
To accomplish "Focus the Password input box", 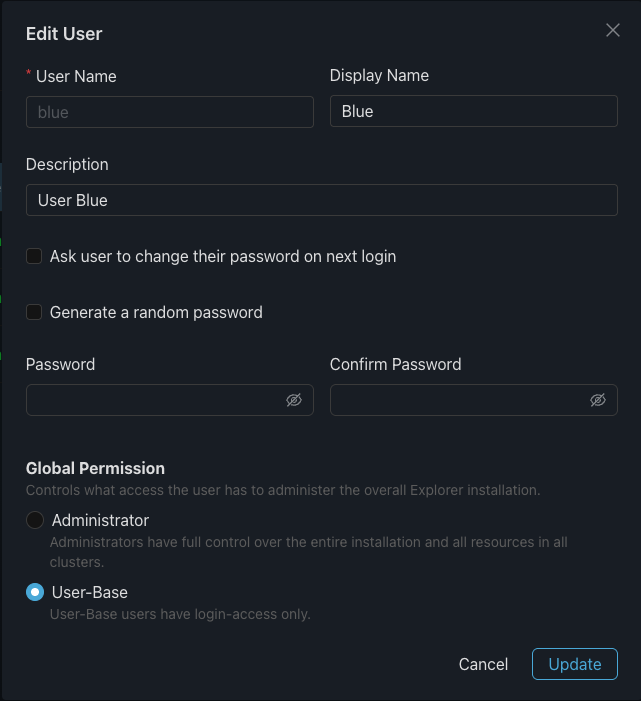I will tap(155, 400).
